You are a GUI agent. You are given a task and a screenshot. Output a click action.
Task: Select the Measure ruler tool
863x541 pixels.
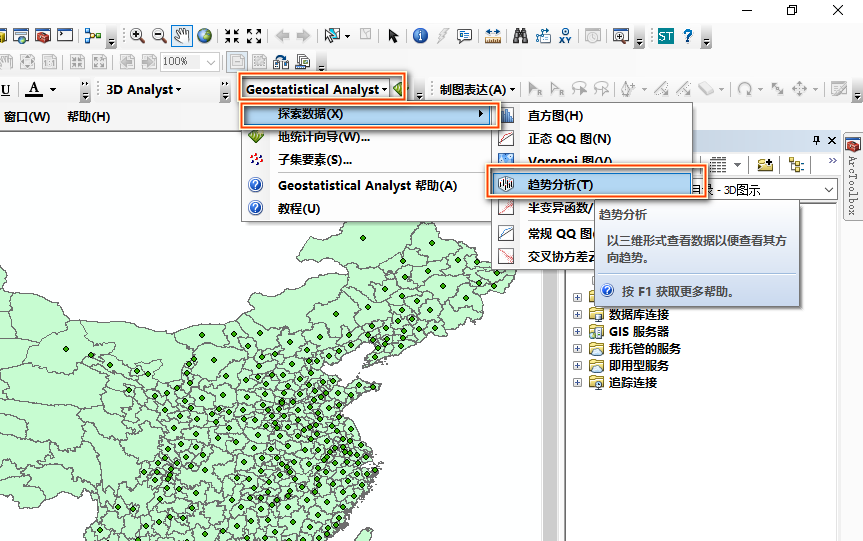(x=493, y=36)
